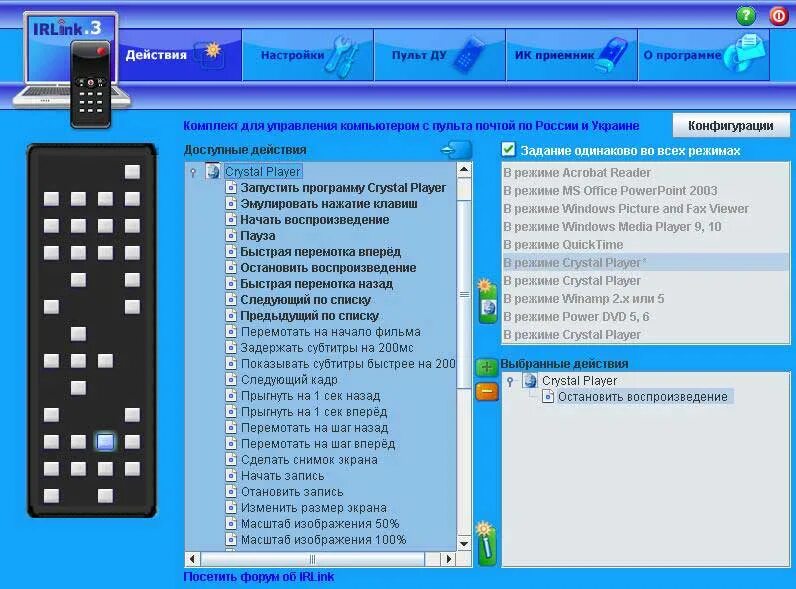Click the Конфигурации button
796x589 pixels.
[x=731, y=125]
